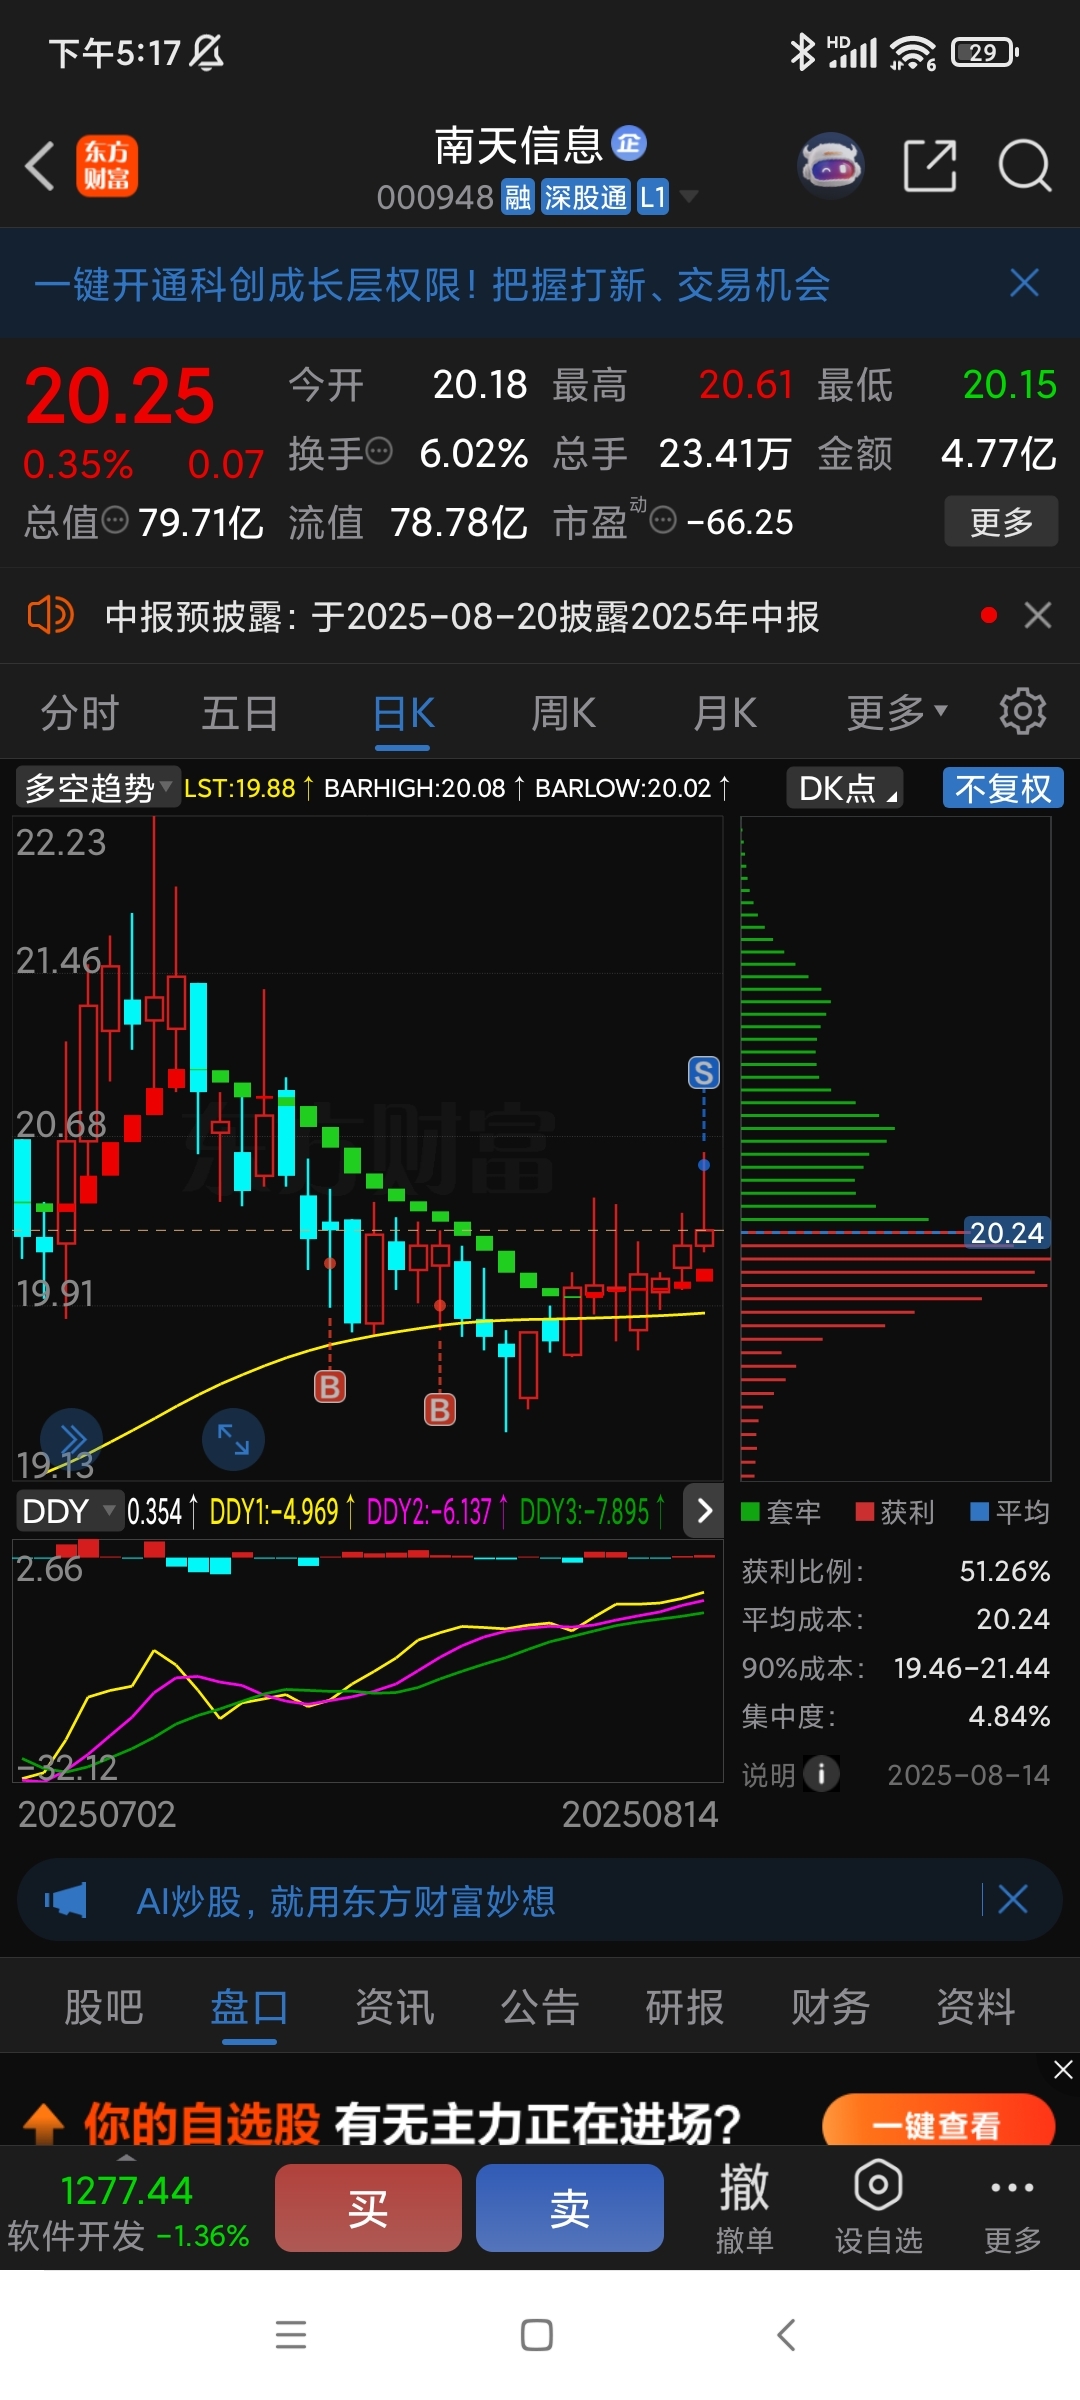The width and height of the screenshot is (1080, 2400).
Task: Open chart settings gear icon
Action: [x=1022, y=711]
